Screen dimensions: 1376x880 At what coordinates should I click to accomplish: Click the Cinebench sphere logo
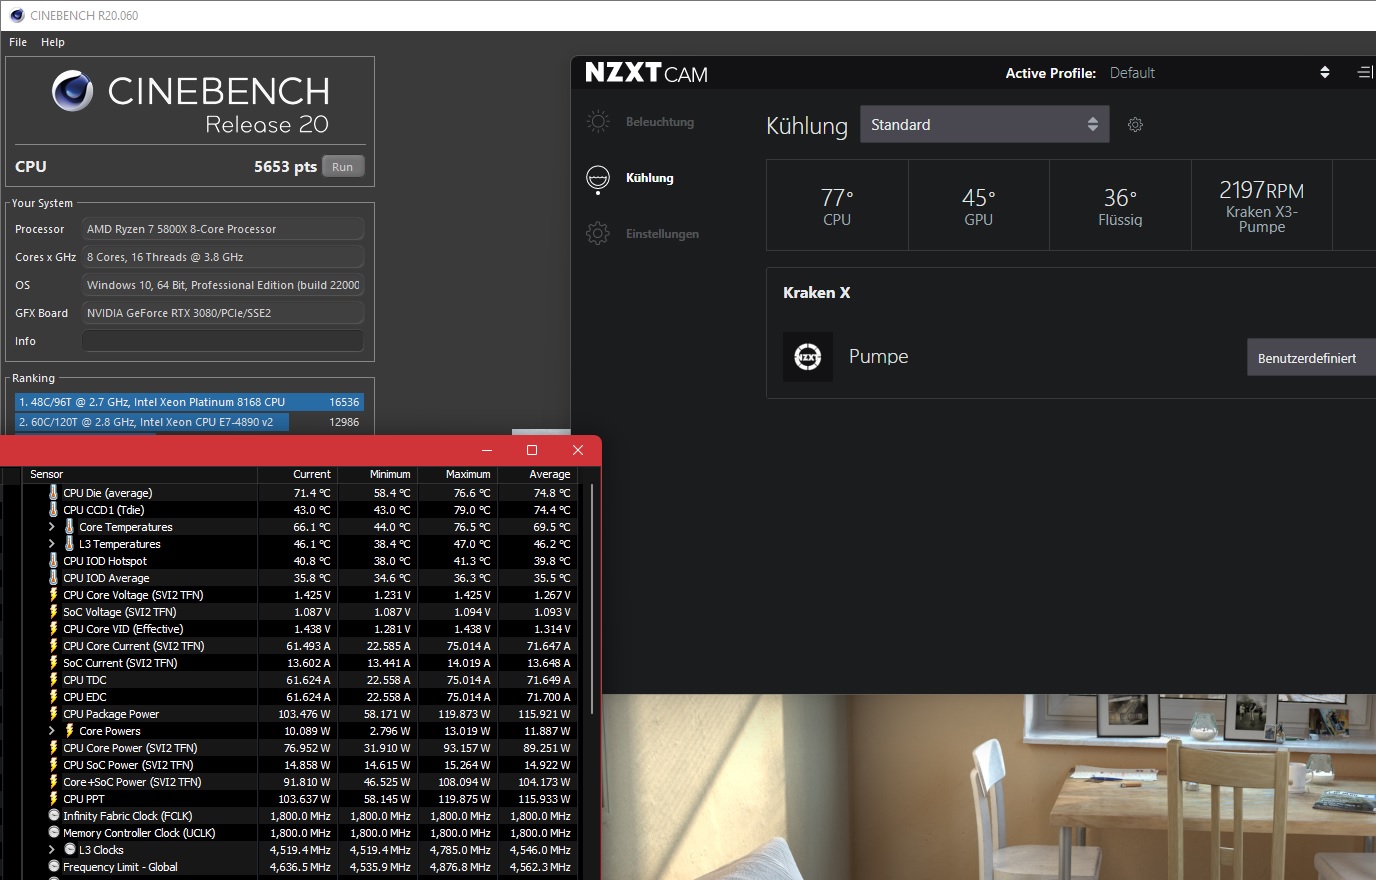72,91
